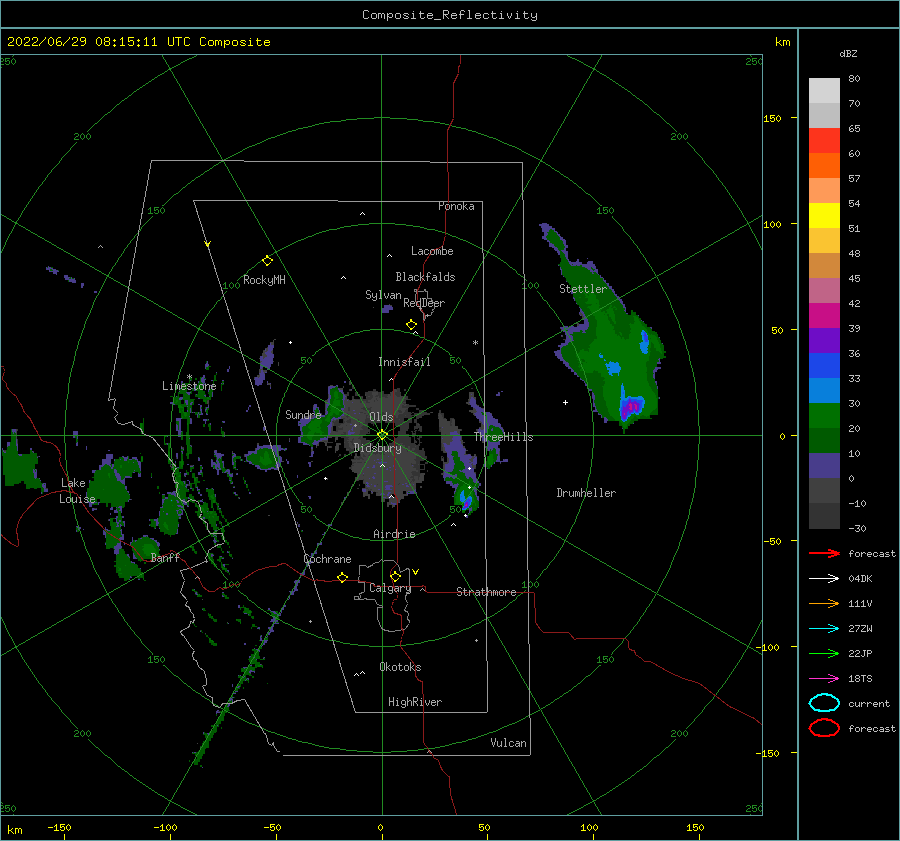The image size is (900, 841).
Task: Click the red forecast ellipse symbol
Action: point(824,728)
